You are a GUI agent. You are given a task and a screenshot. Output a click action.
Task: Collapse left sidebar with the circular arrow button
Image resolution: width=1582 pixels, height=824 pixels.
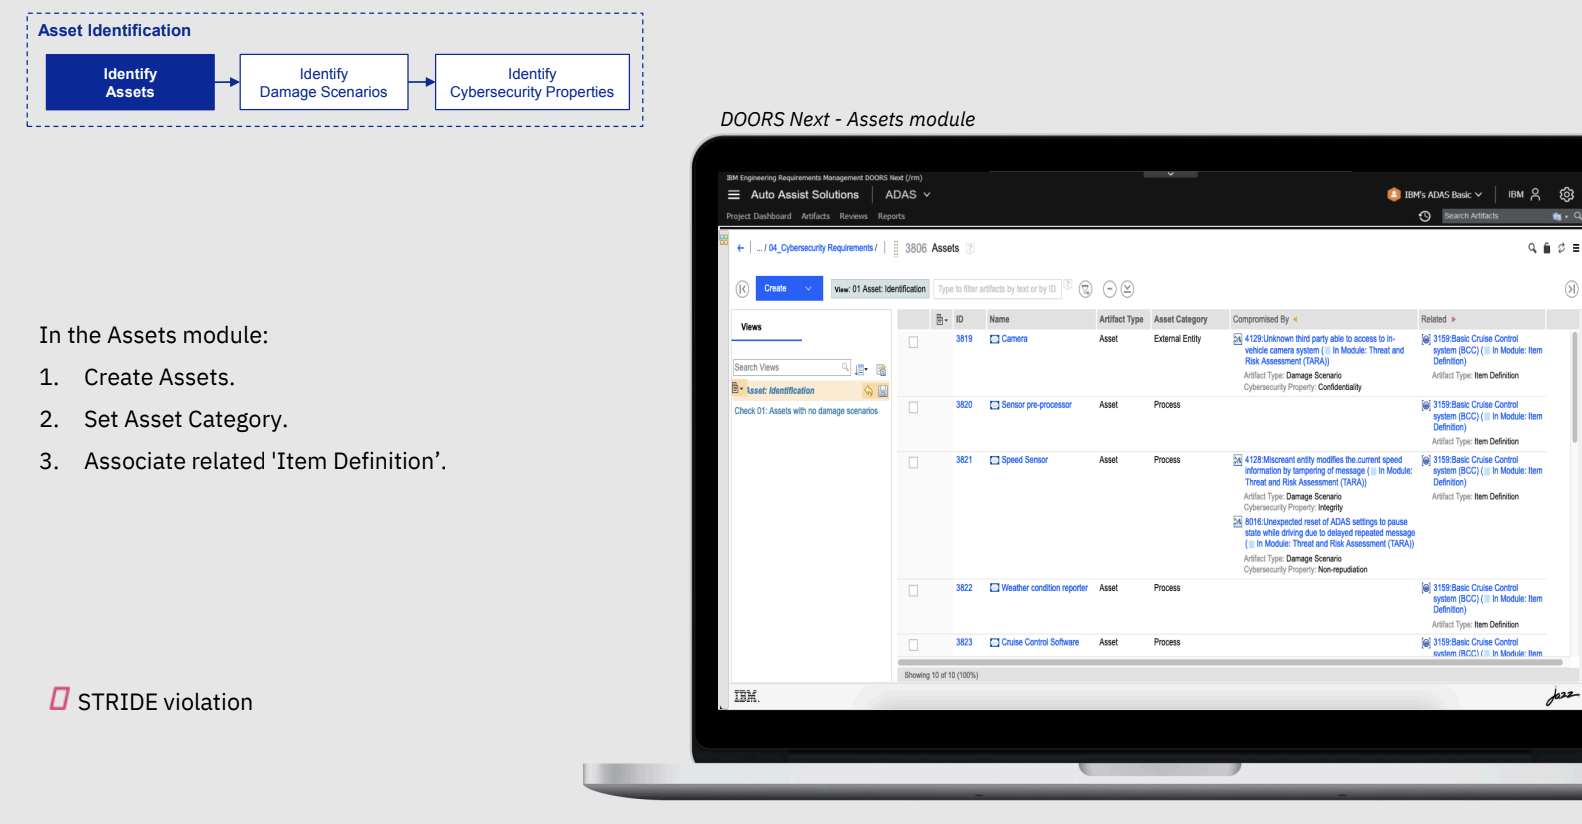pyautogui.click(x=742, y=289)
